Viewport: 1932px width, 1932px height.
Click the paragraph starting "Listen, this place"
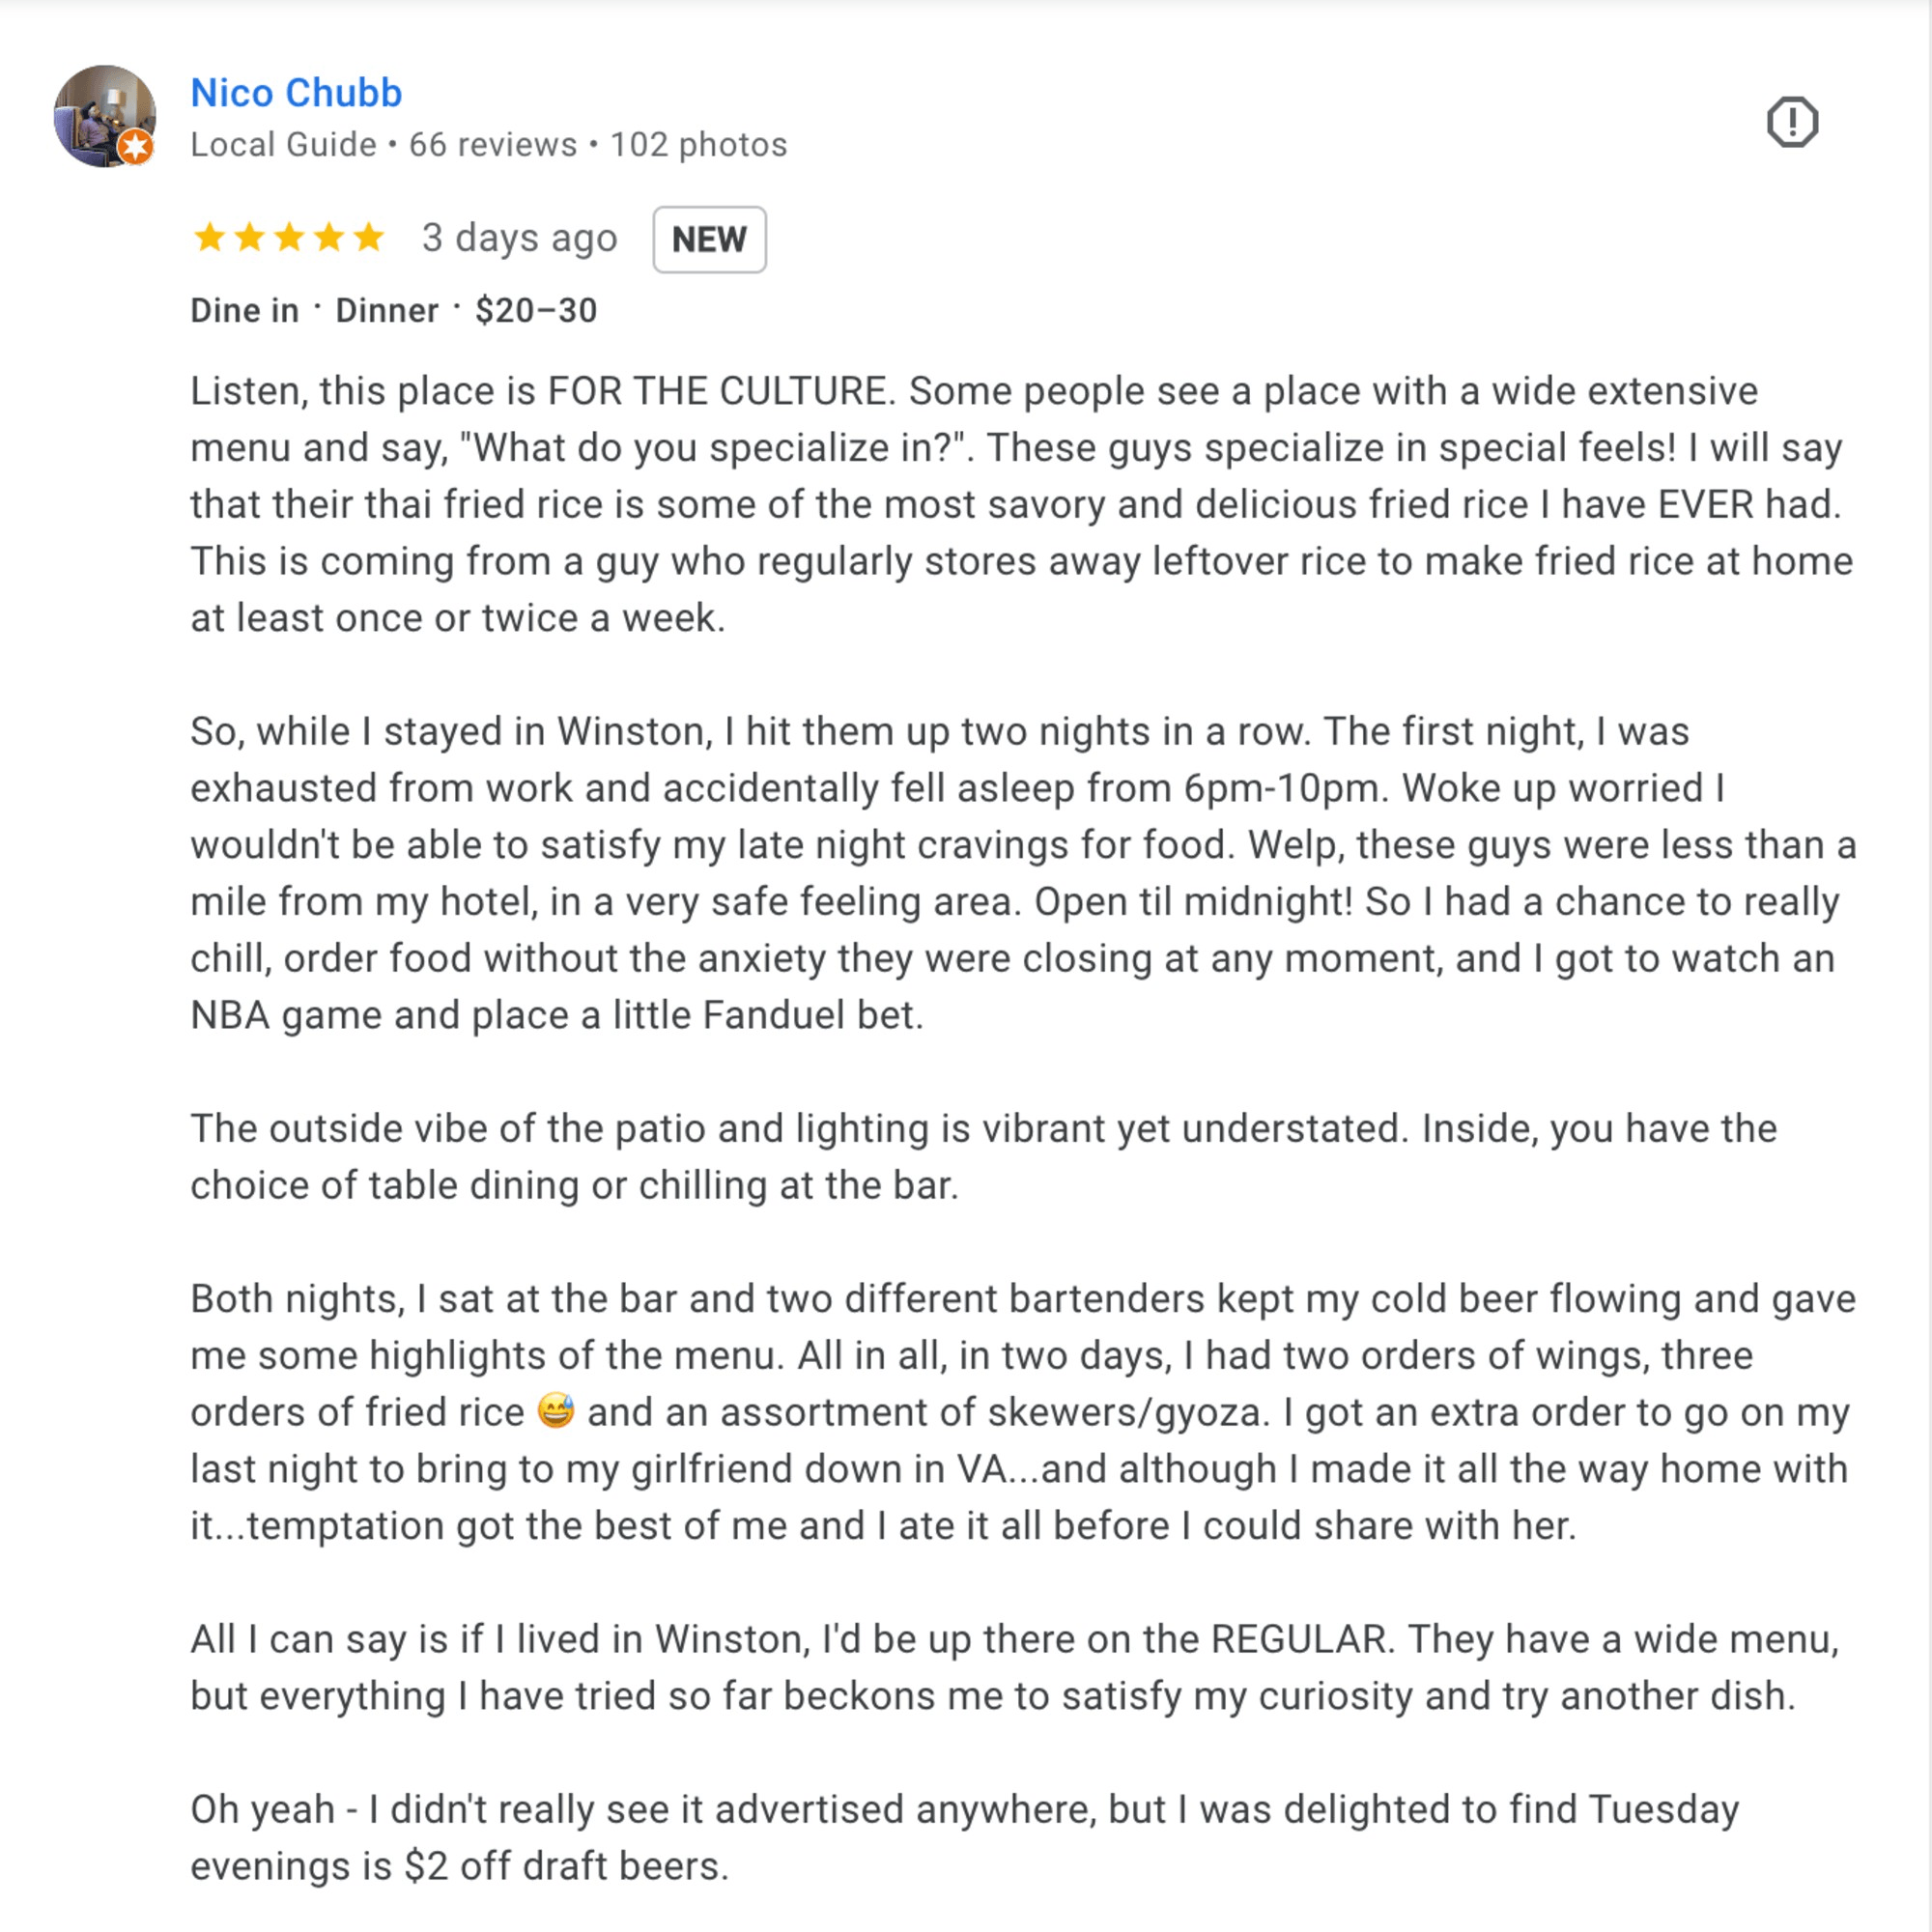coord(1023,505)
